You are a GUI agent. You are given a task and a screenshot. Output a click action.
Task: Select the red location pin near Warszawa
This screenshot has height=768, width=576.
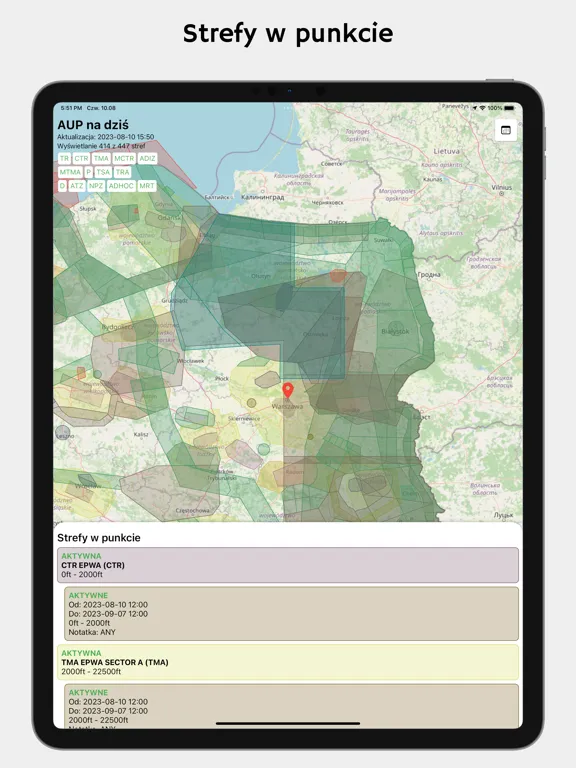click(288, 390)
